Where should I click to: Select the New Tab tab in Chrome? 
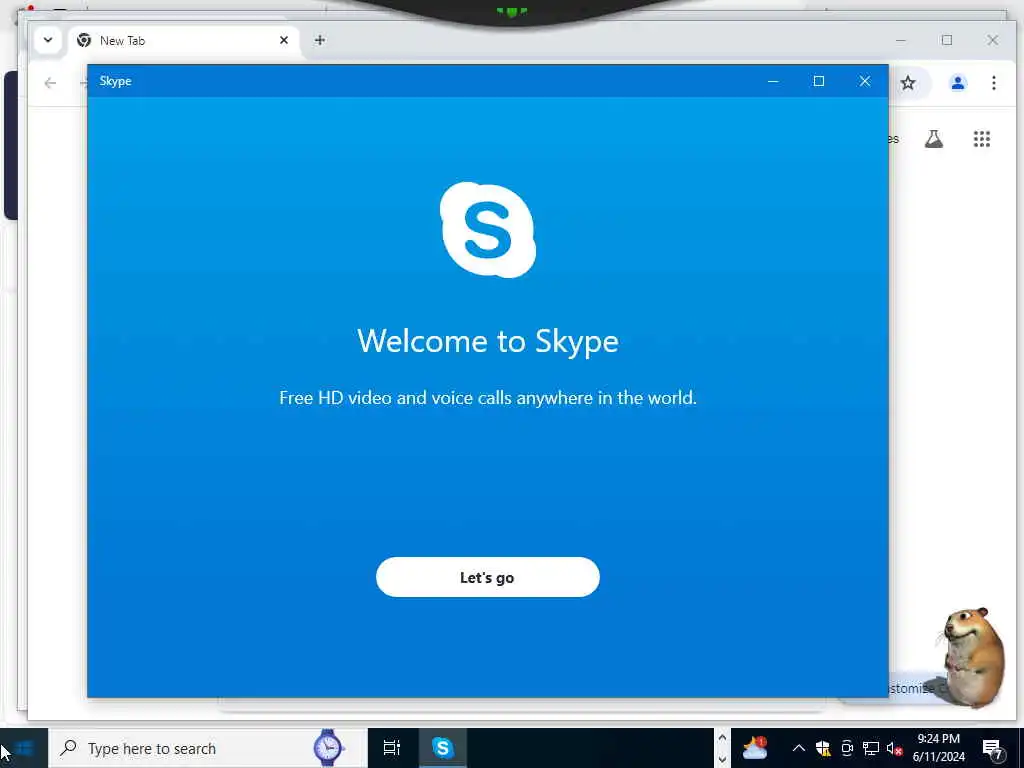184,40
